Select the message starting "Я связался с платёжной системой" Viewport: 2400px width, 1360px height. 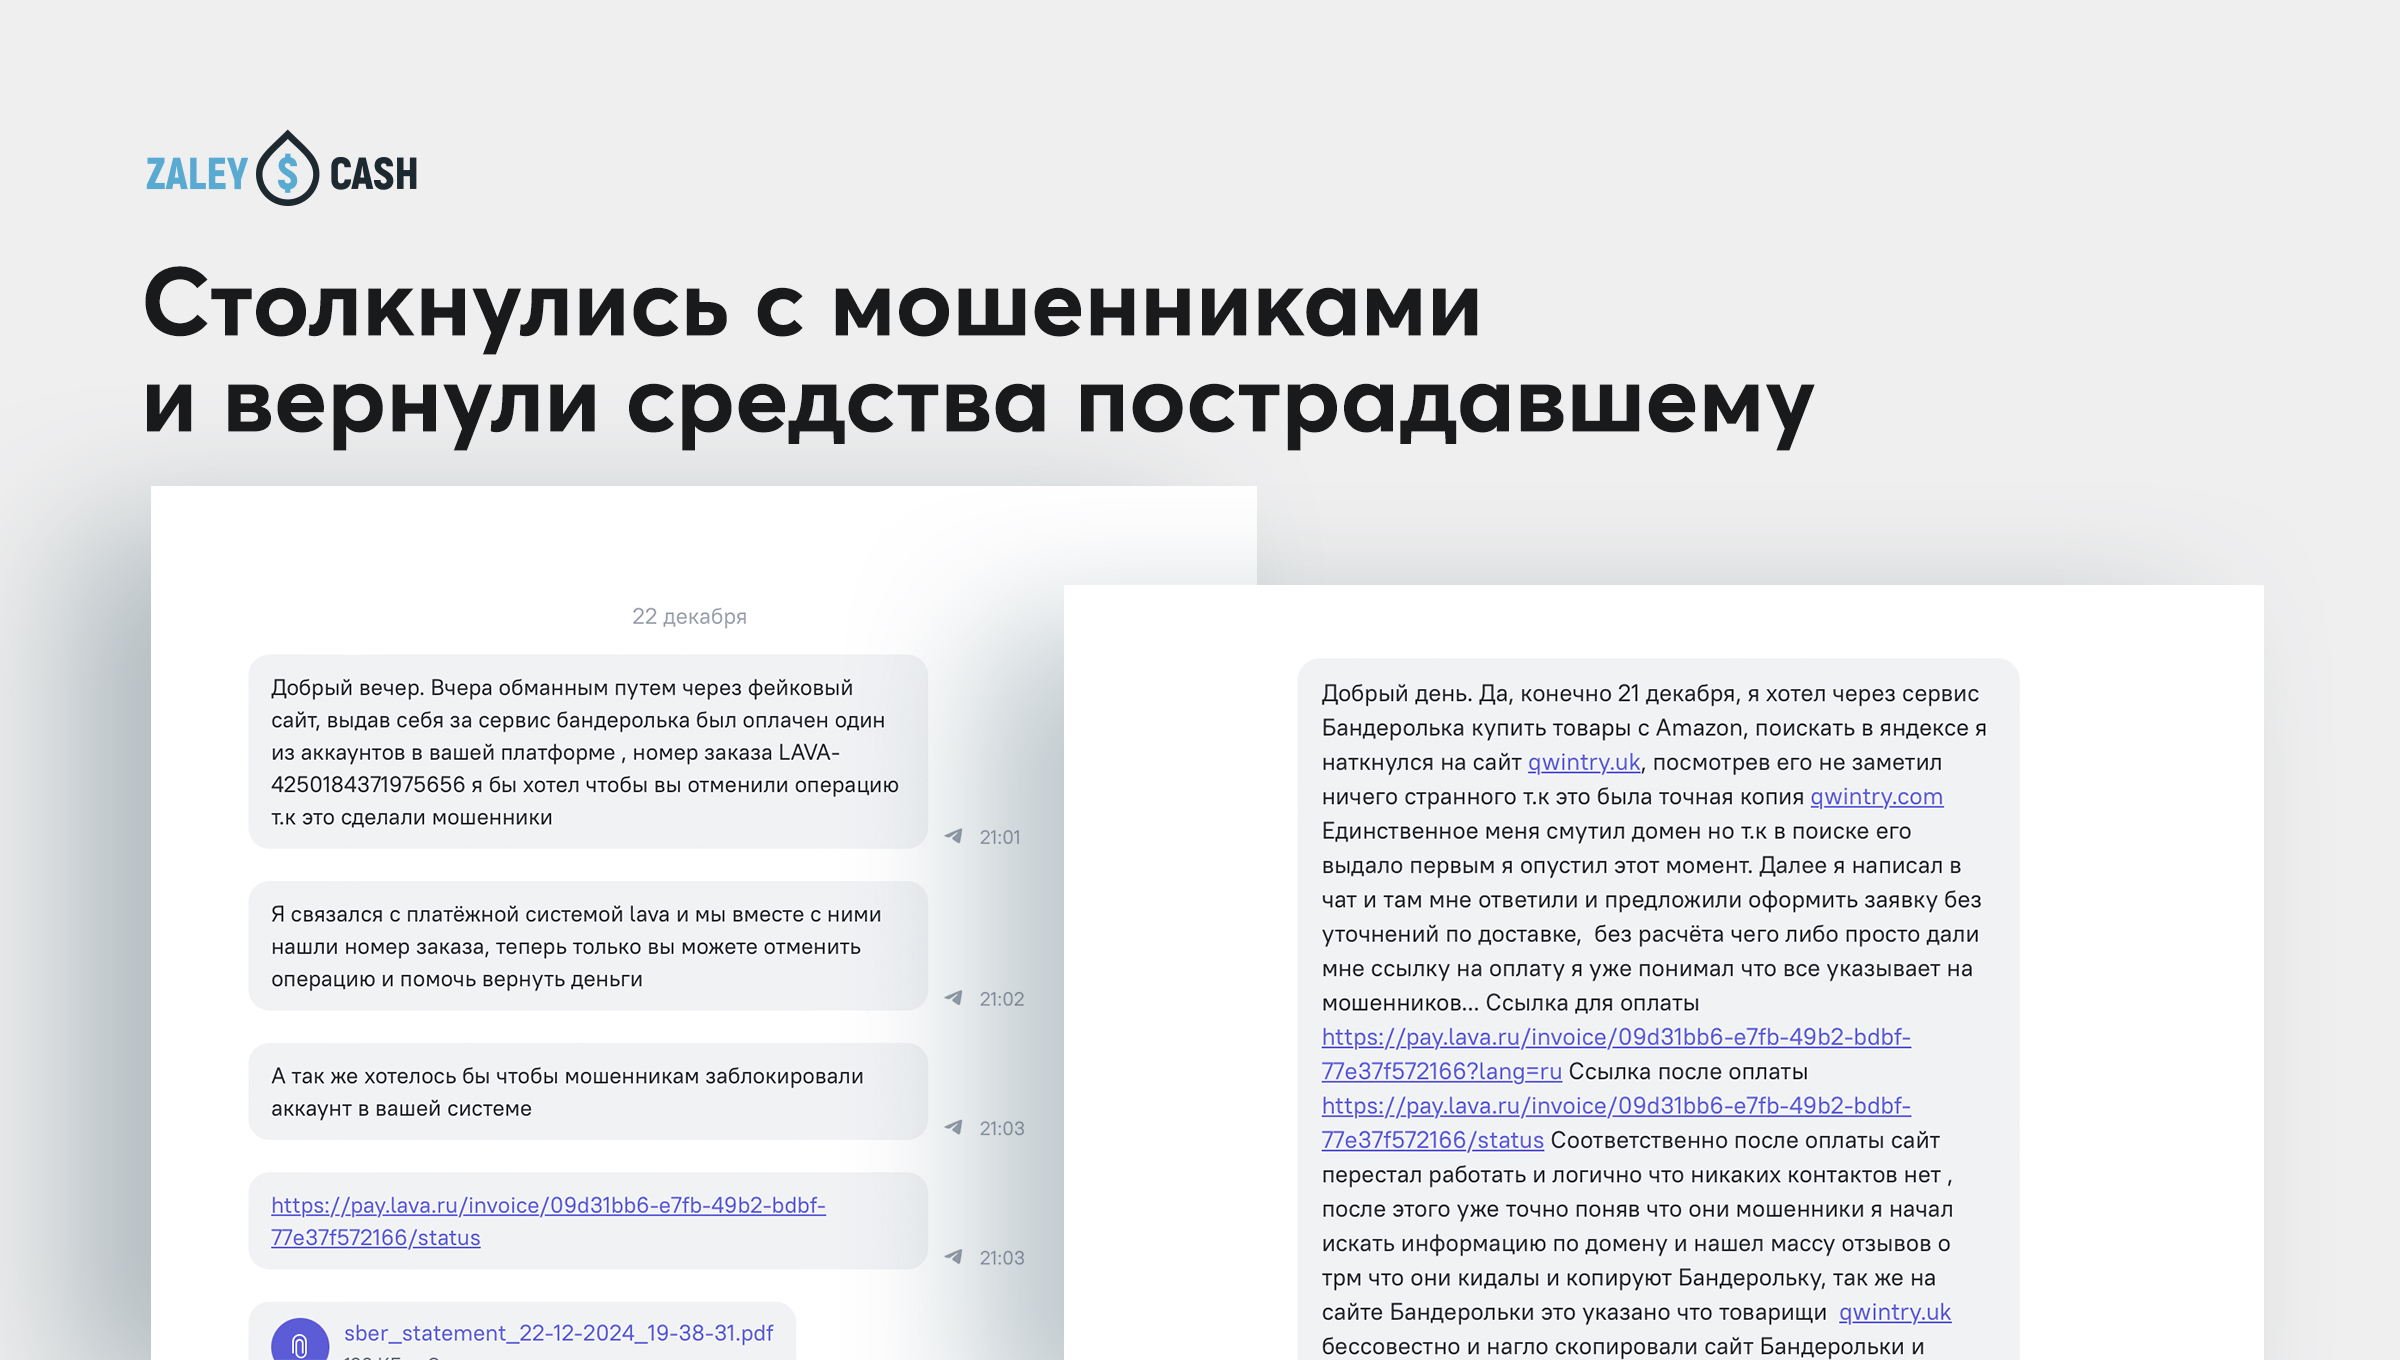pos(588,946)
